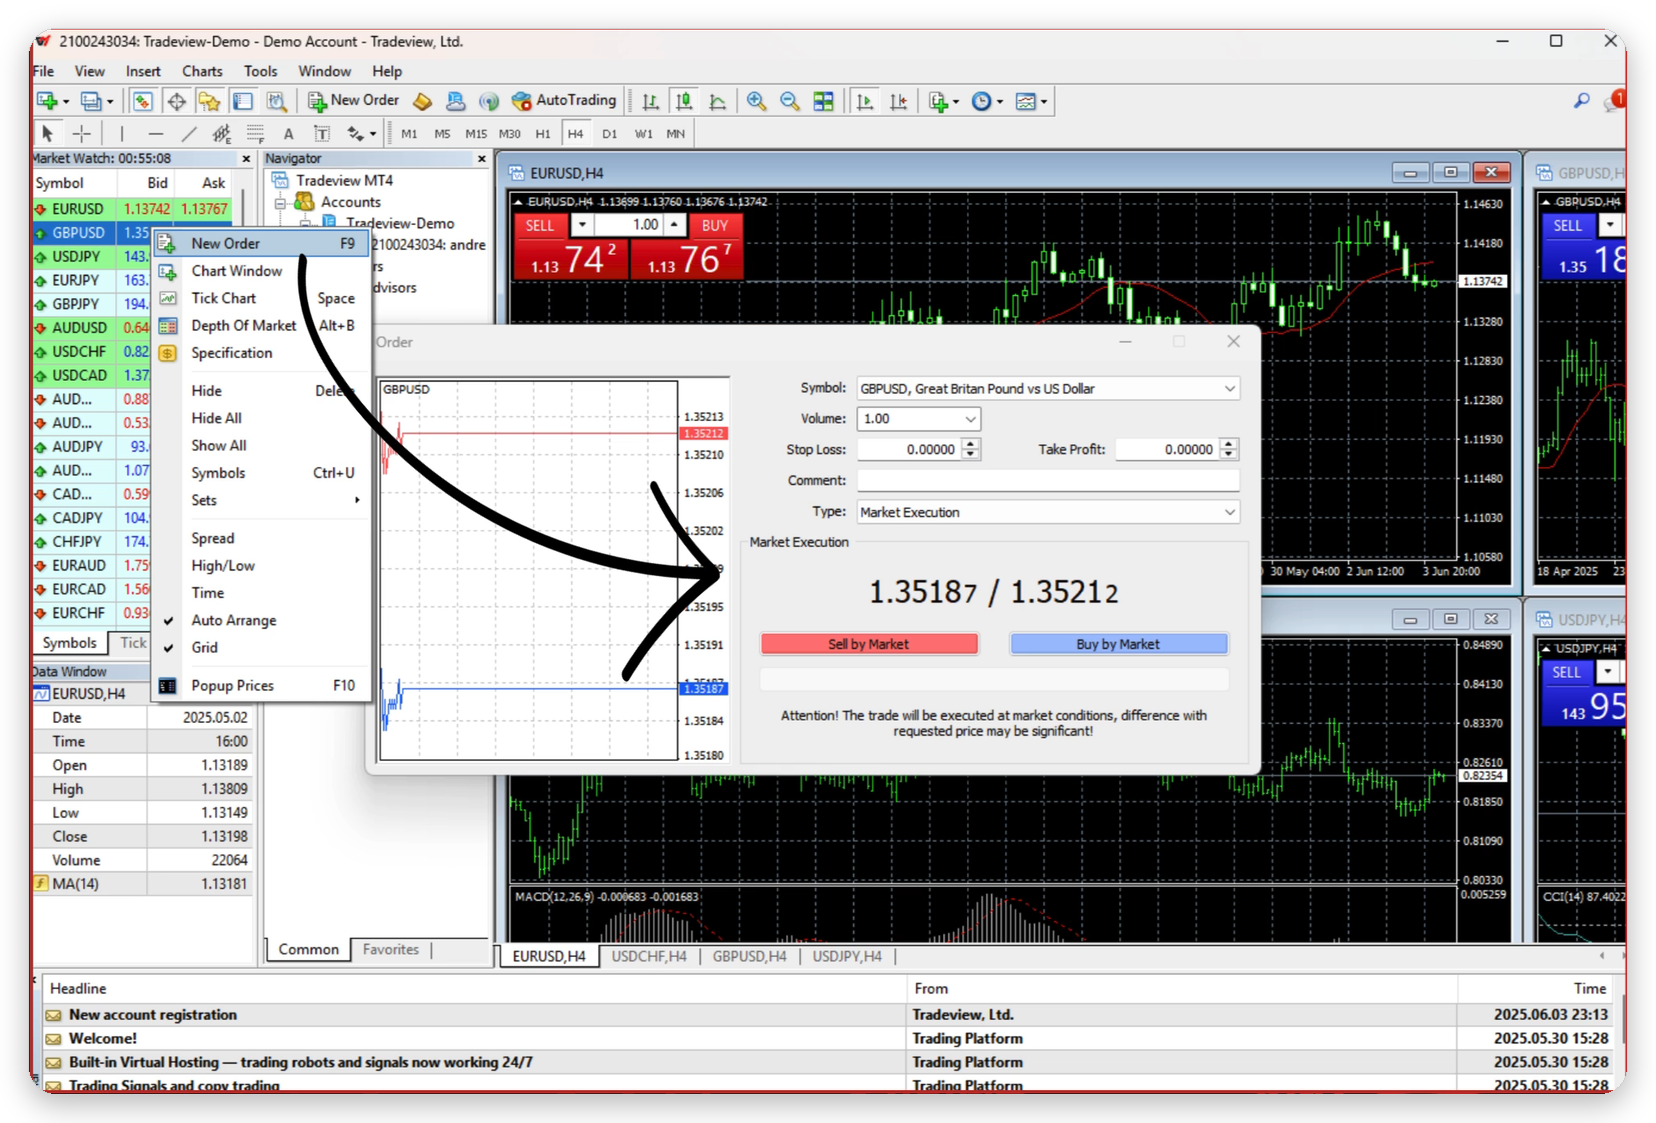Click the zoom out chart icon
Image resolution: width=1656 pixels, height=1123 pixels.
[790, 101]
